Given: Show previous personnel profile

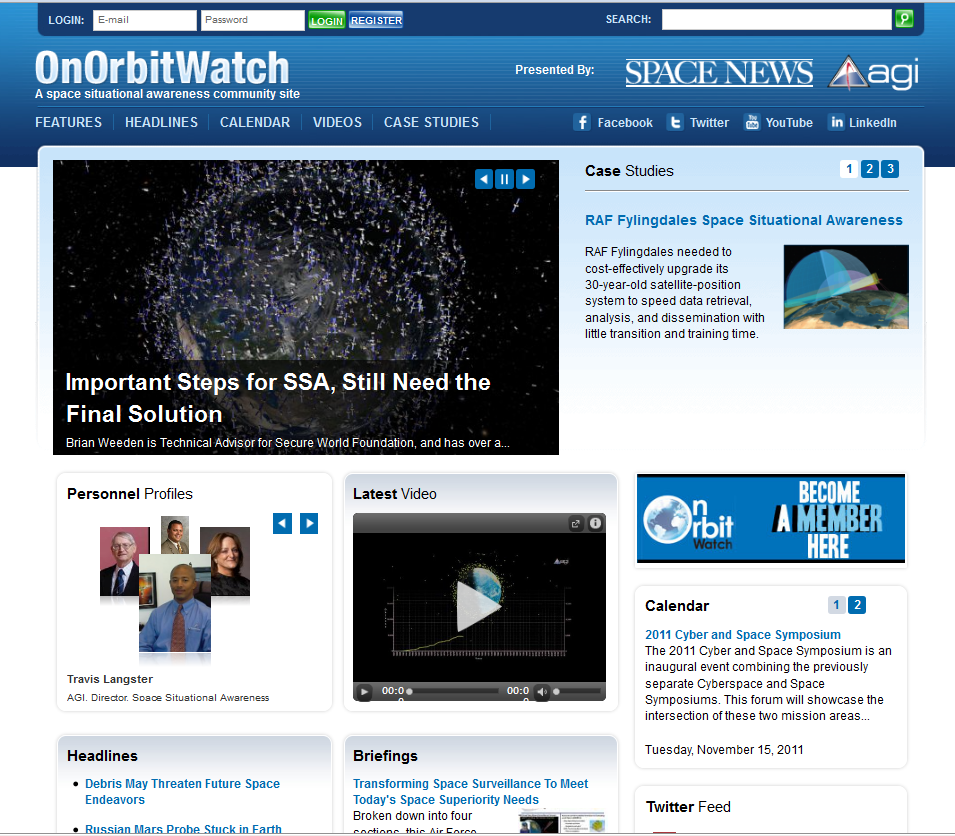Looking at the screenshot, I should coord(282,523).
